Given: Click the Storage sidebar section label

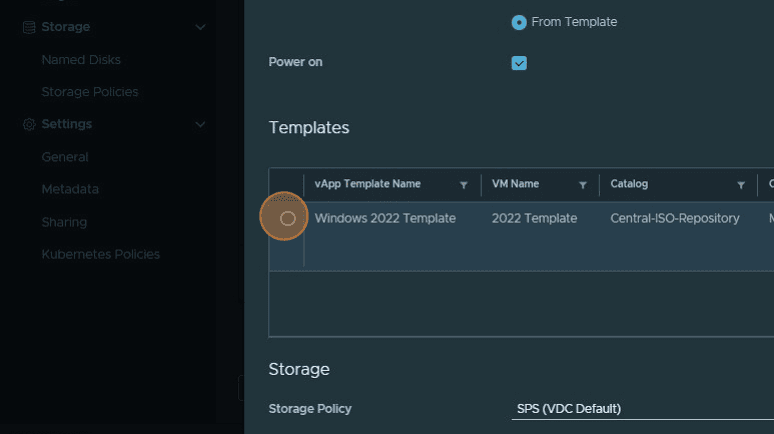Looking at the screenshot, I should coord(66,27).
